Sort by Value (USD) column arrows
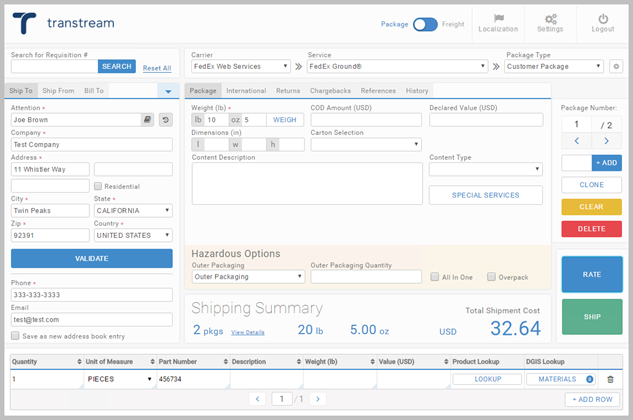633x420 pixels. click(x=446, y=361)
